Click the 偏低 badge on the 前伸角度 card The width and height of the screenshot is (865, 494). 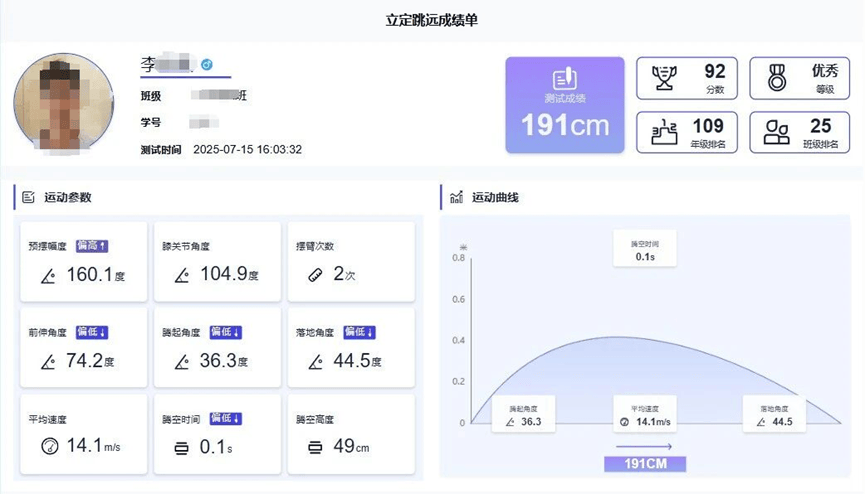tap(92, 332)
